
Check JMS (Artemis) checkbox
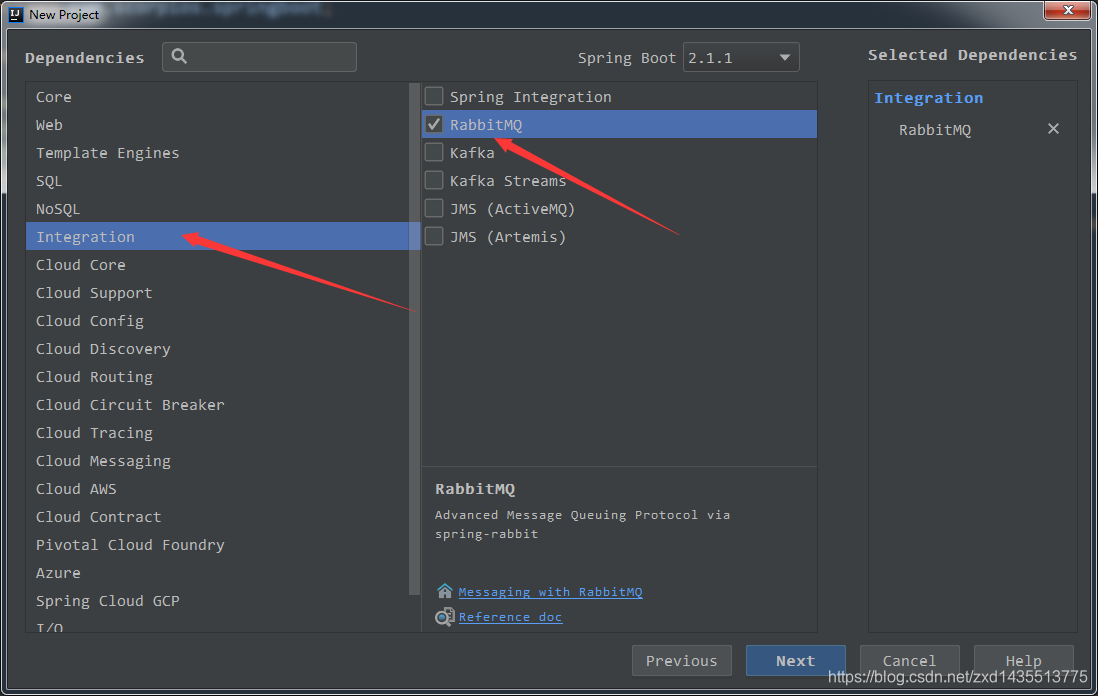(x=434, y=236)
